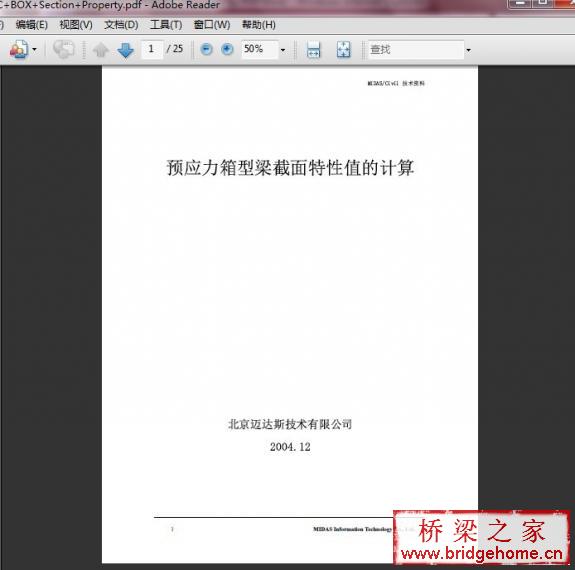575x570 pixels.
Task: Open the 文档(D) menu
Action: tap(121, 25)
